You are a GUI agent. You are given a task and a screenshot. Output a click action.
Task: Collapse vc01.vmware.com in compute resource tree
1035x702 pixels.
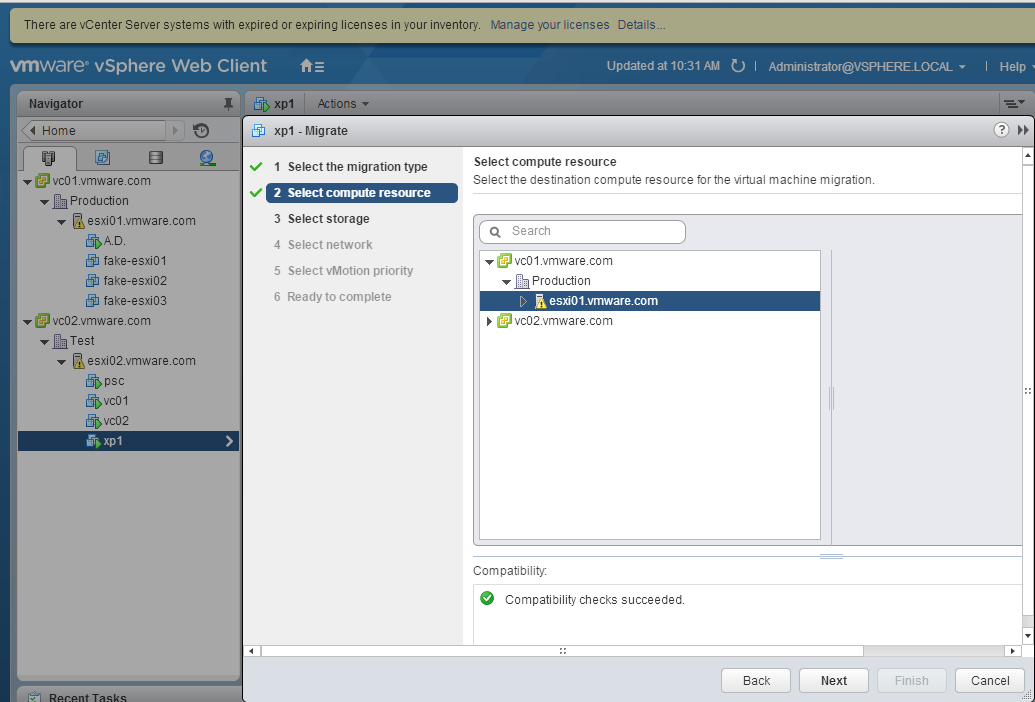point(489,261)
